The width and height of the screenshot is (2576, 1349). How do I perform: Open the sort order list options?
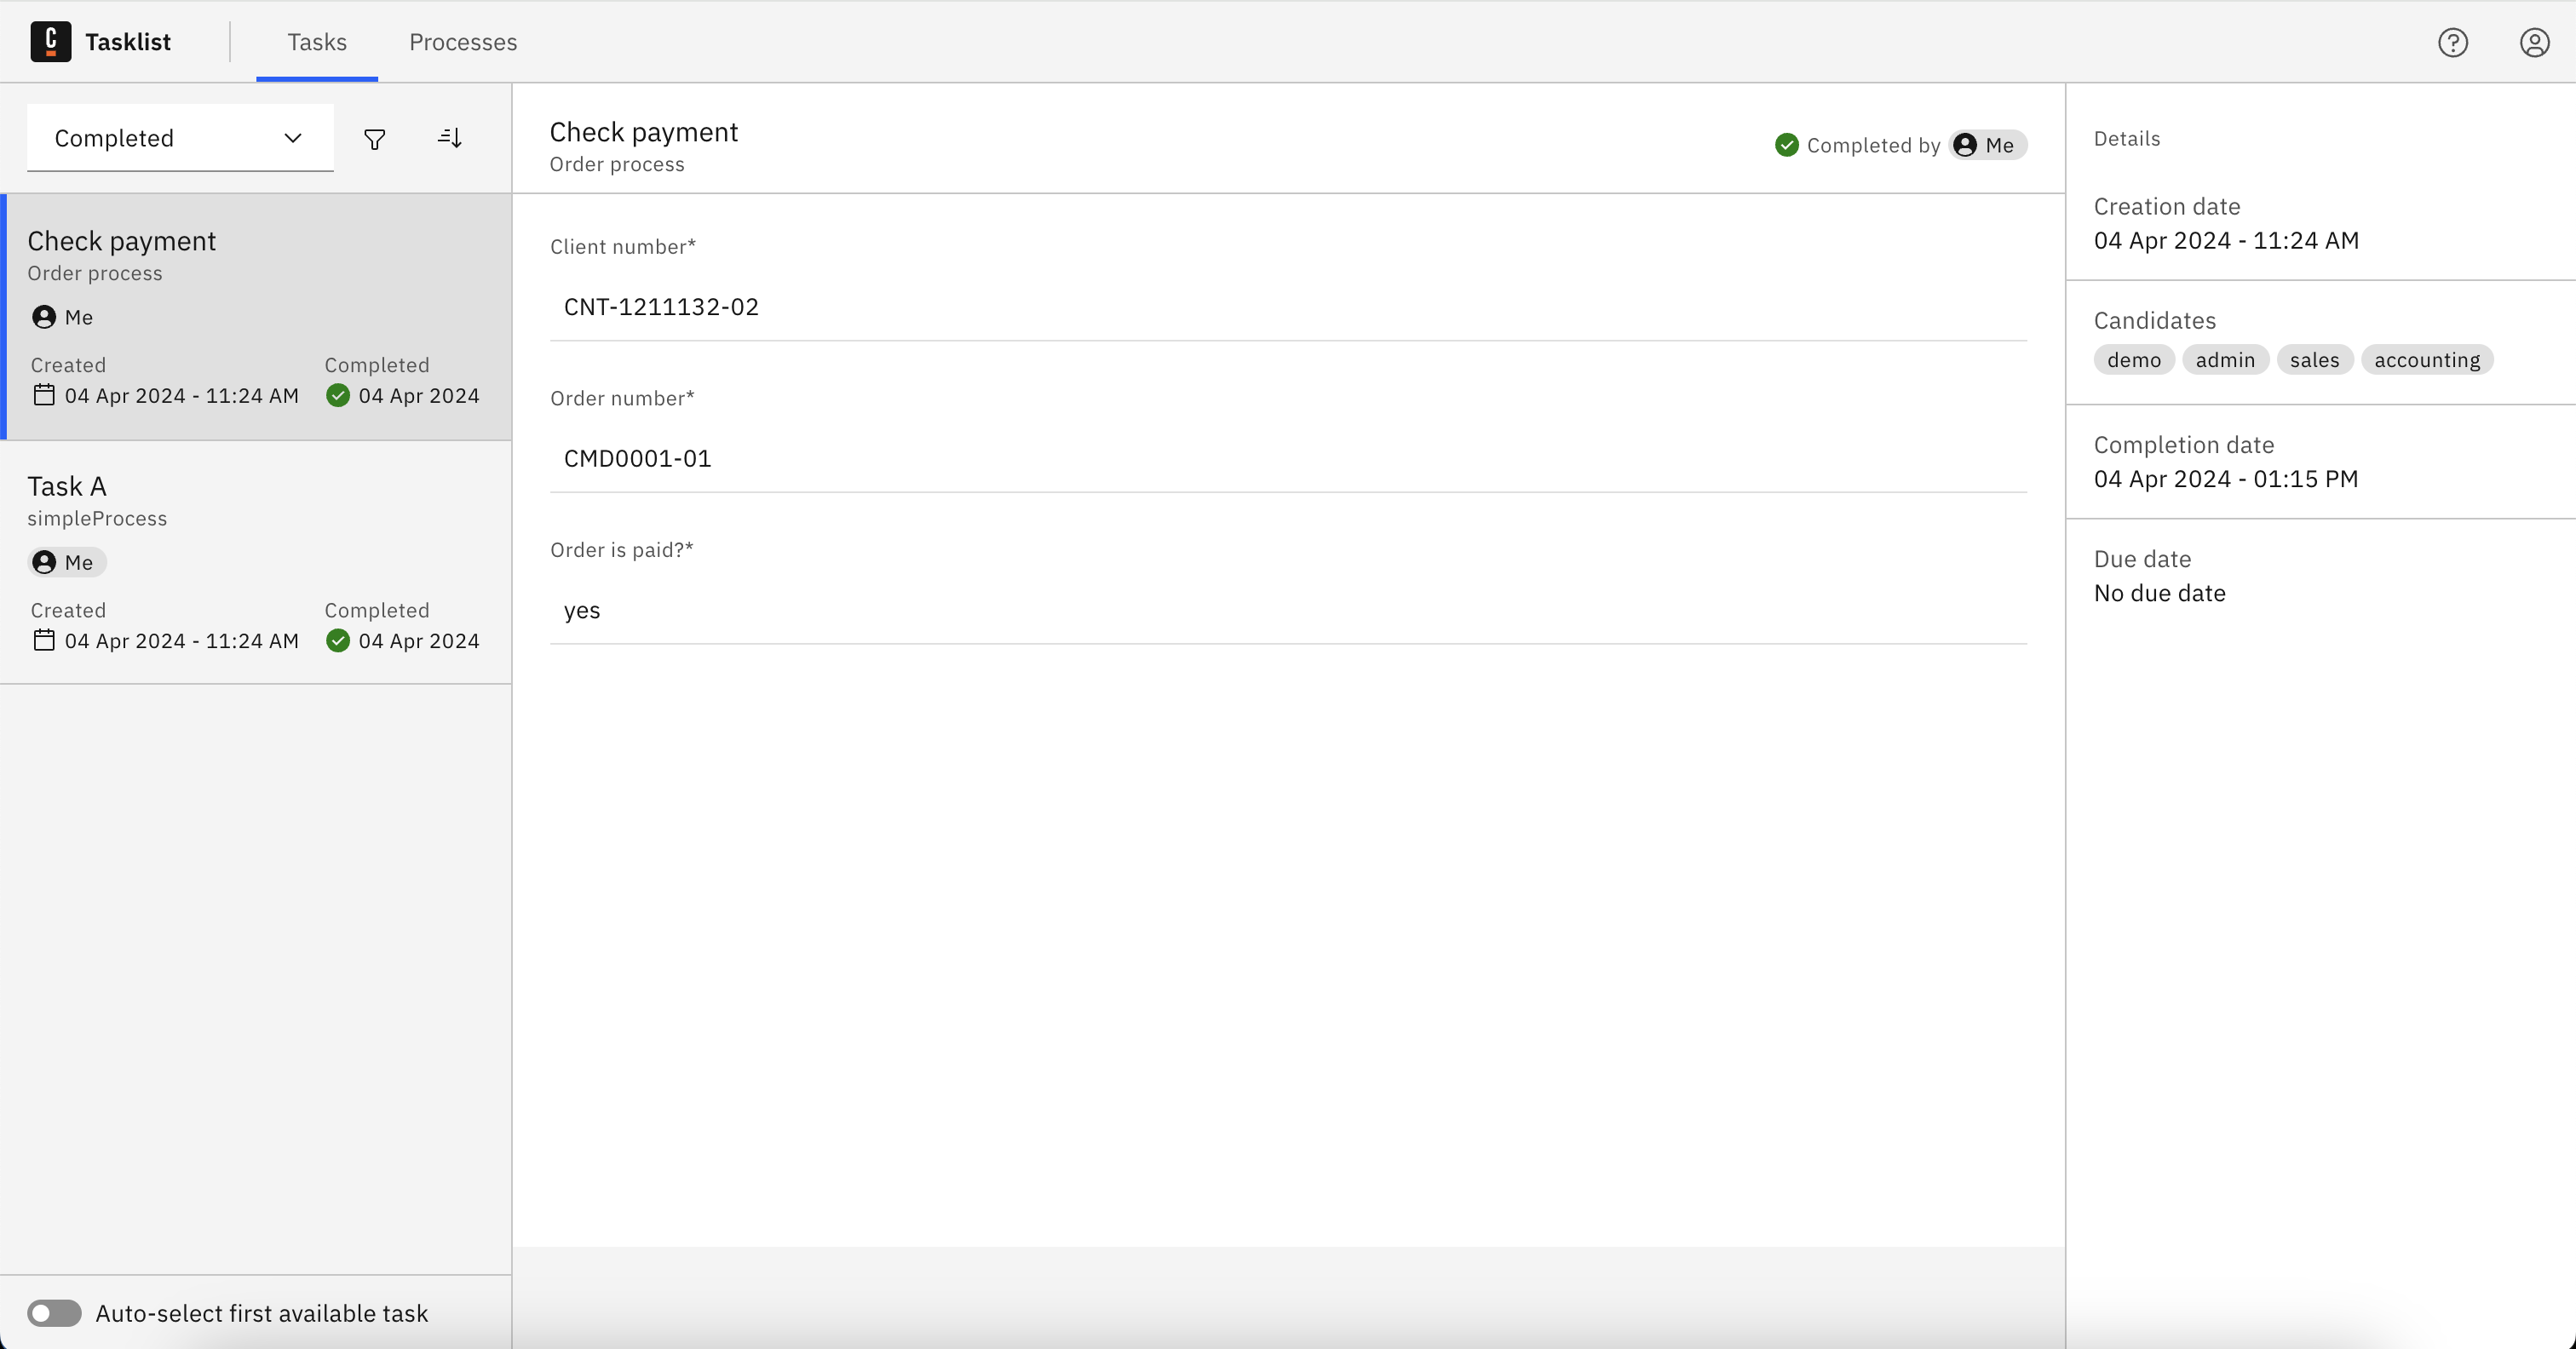click(449, 138)
